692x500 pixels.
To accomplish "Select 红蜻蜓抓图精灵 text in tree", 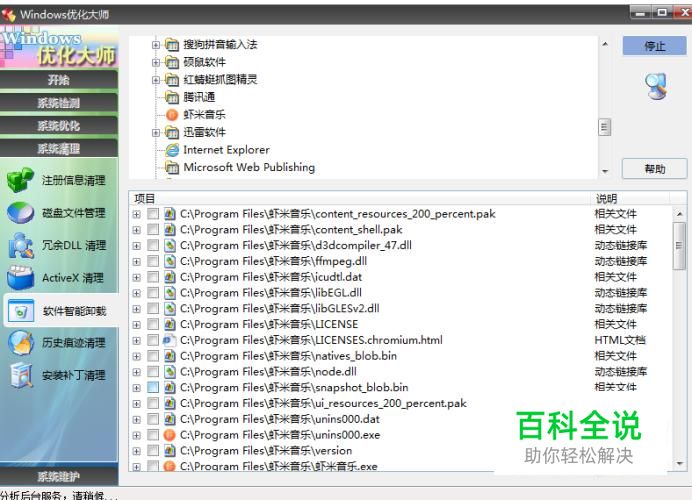I will [220, 80].
